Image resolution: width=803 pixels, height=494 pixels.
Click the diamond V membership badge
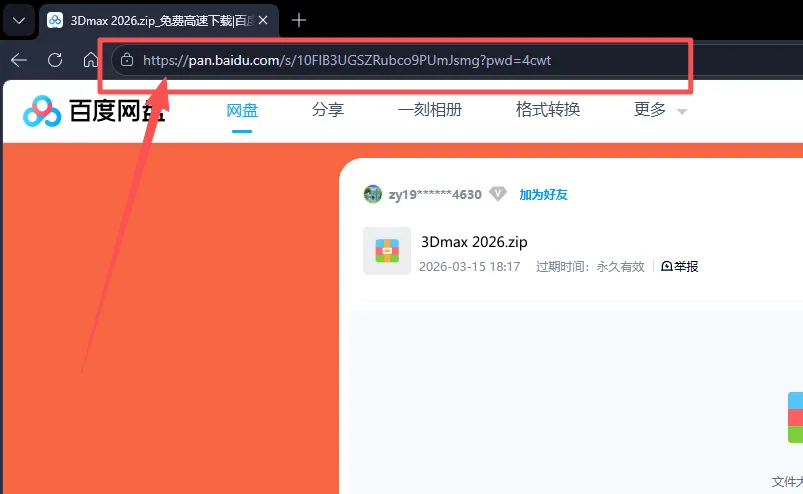coord(498,194)
